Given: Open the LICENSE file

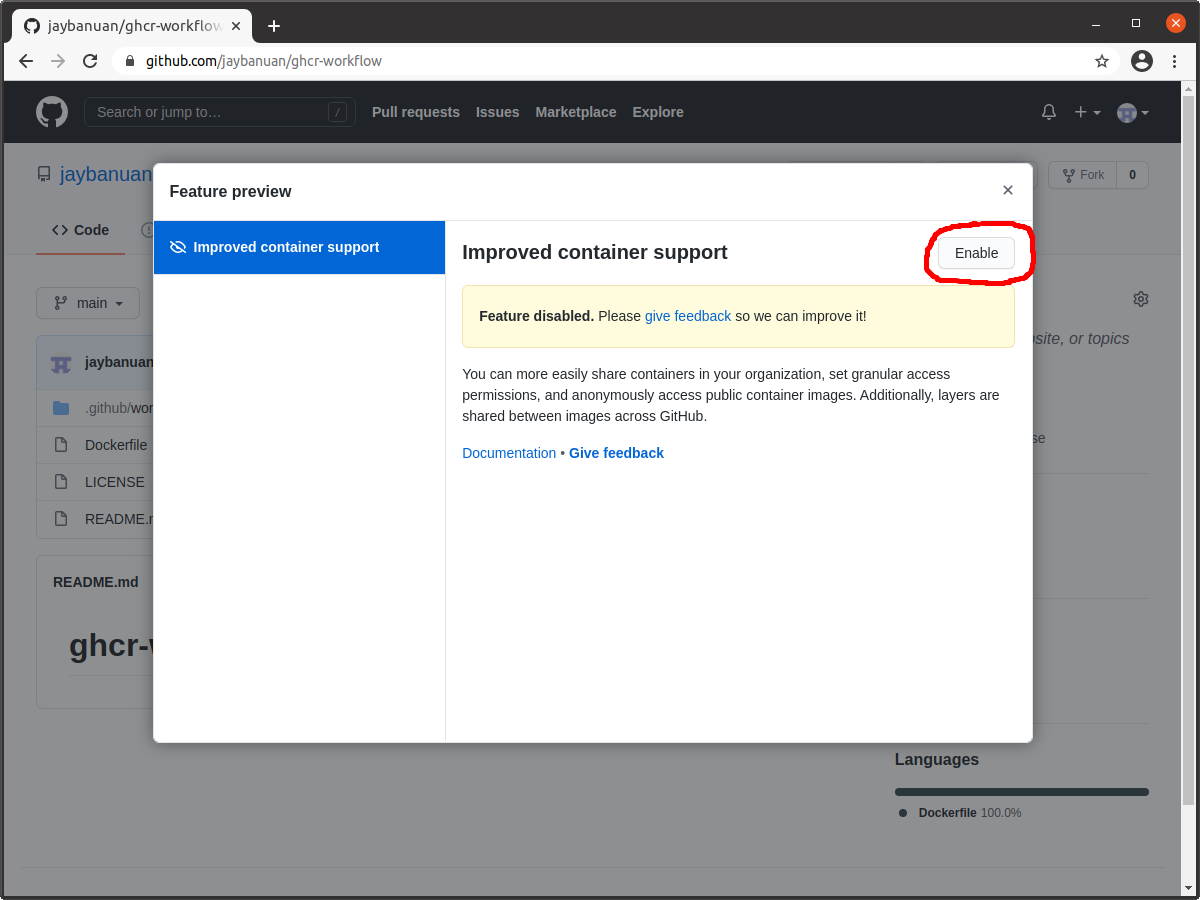Looking at the screenshot, I should point(115,482).
